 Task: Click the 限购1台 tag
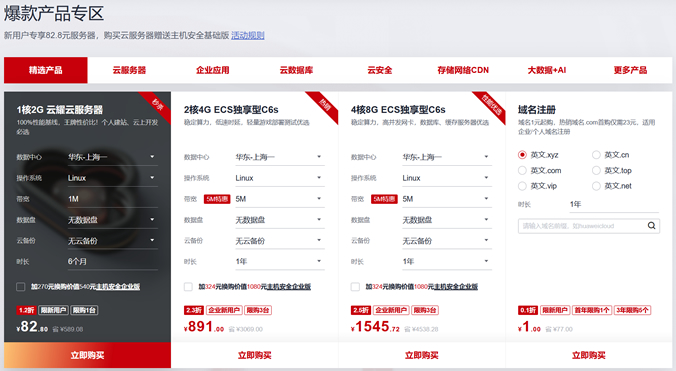(x=84, y=310)
